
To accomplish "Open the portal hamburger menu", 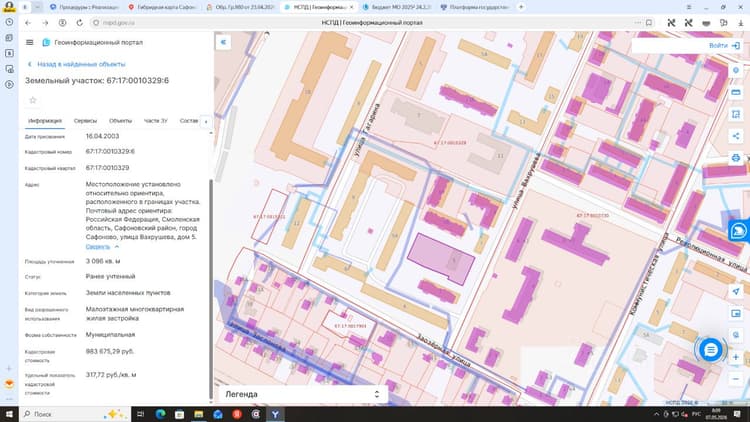I will (x=30, y=43).
